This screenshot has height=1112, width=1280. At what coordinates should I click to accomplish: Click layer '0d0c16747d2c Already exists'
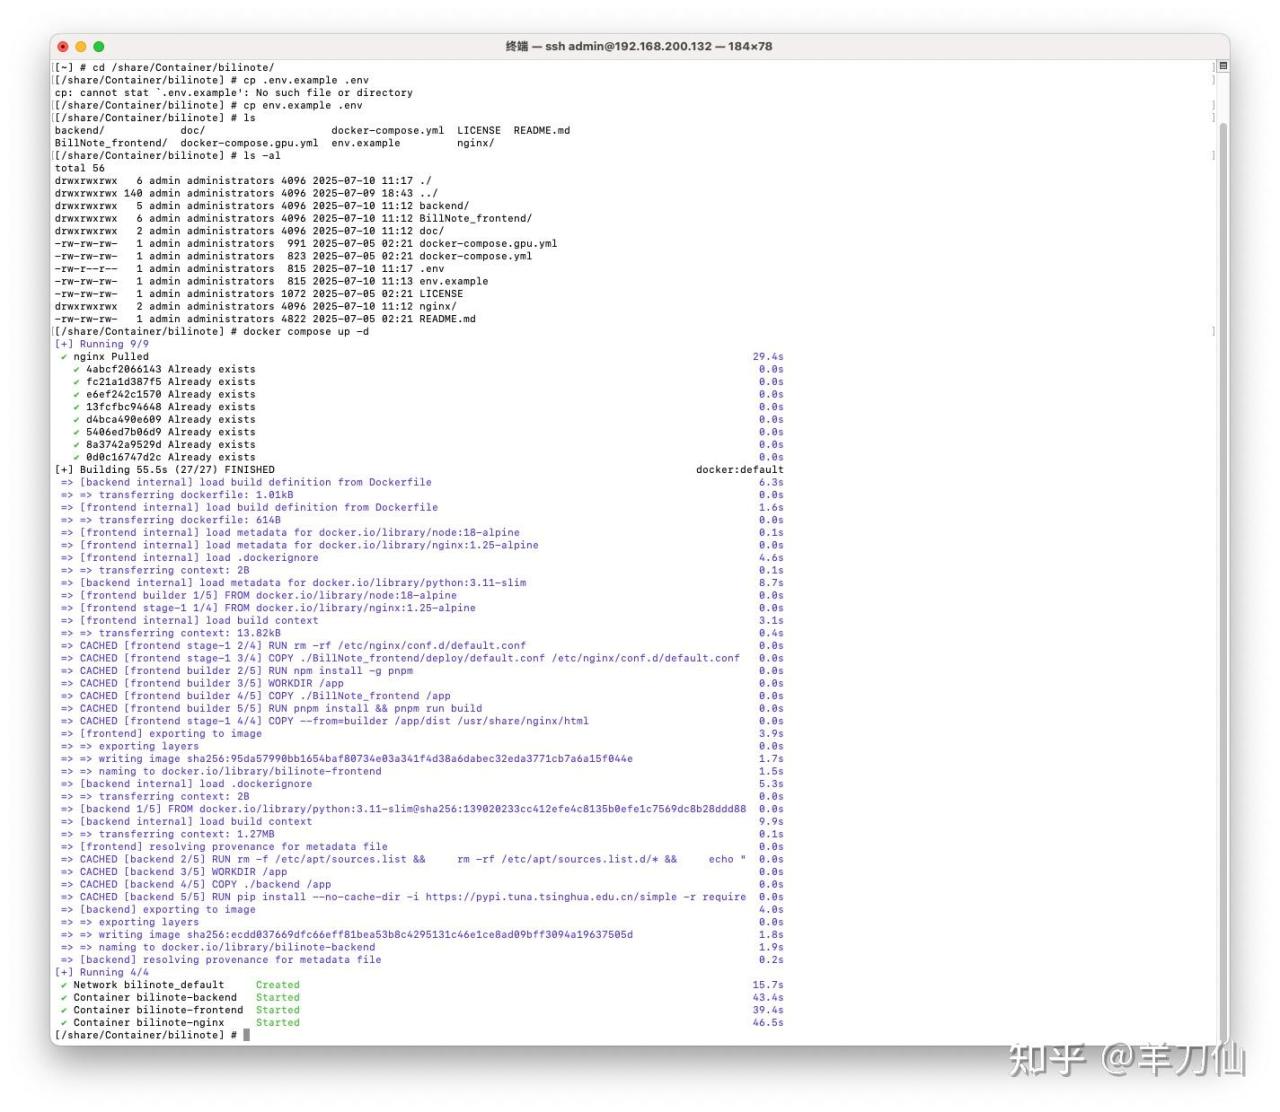point(164,457)
